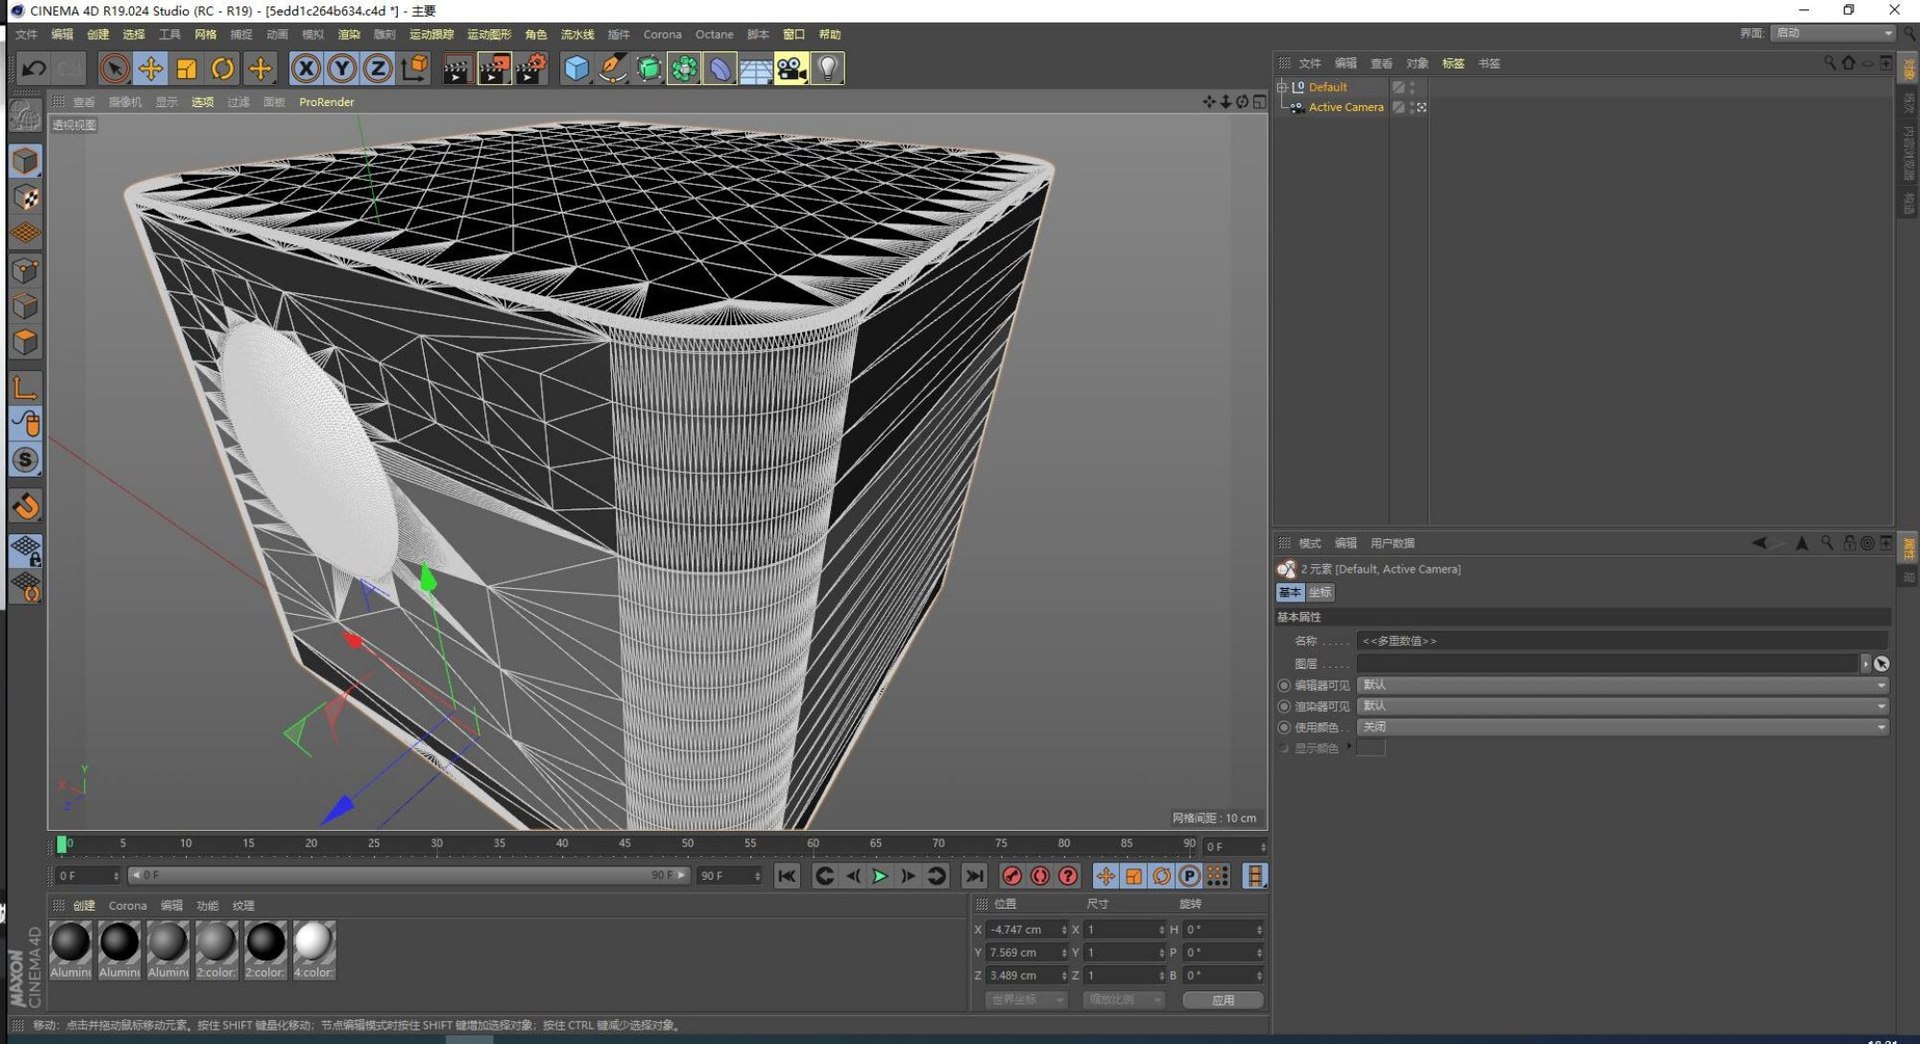Switch to the 坐标 attribute tab
This screenshot has width=1920, height=1044.
[1320, 592]
